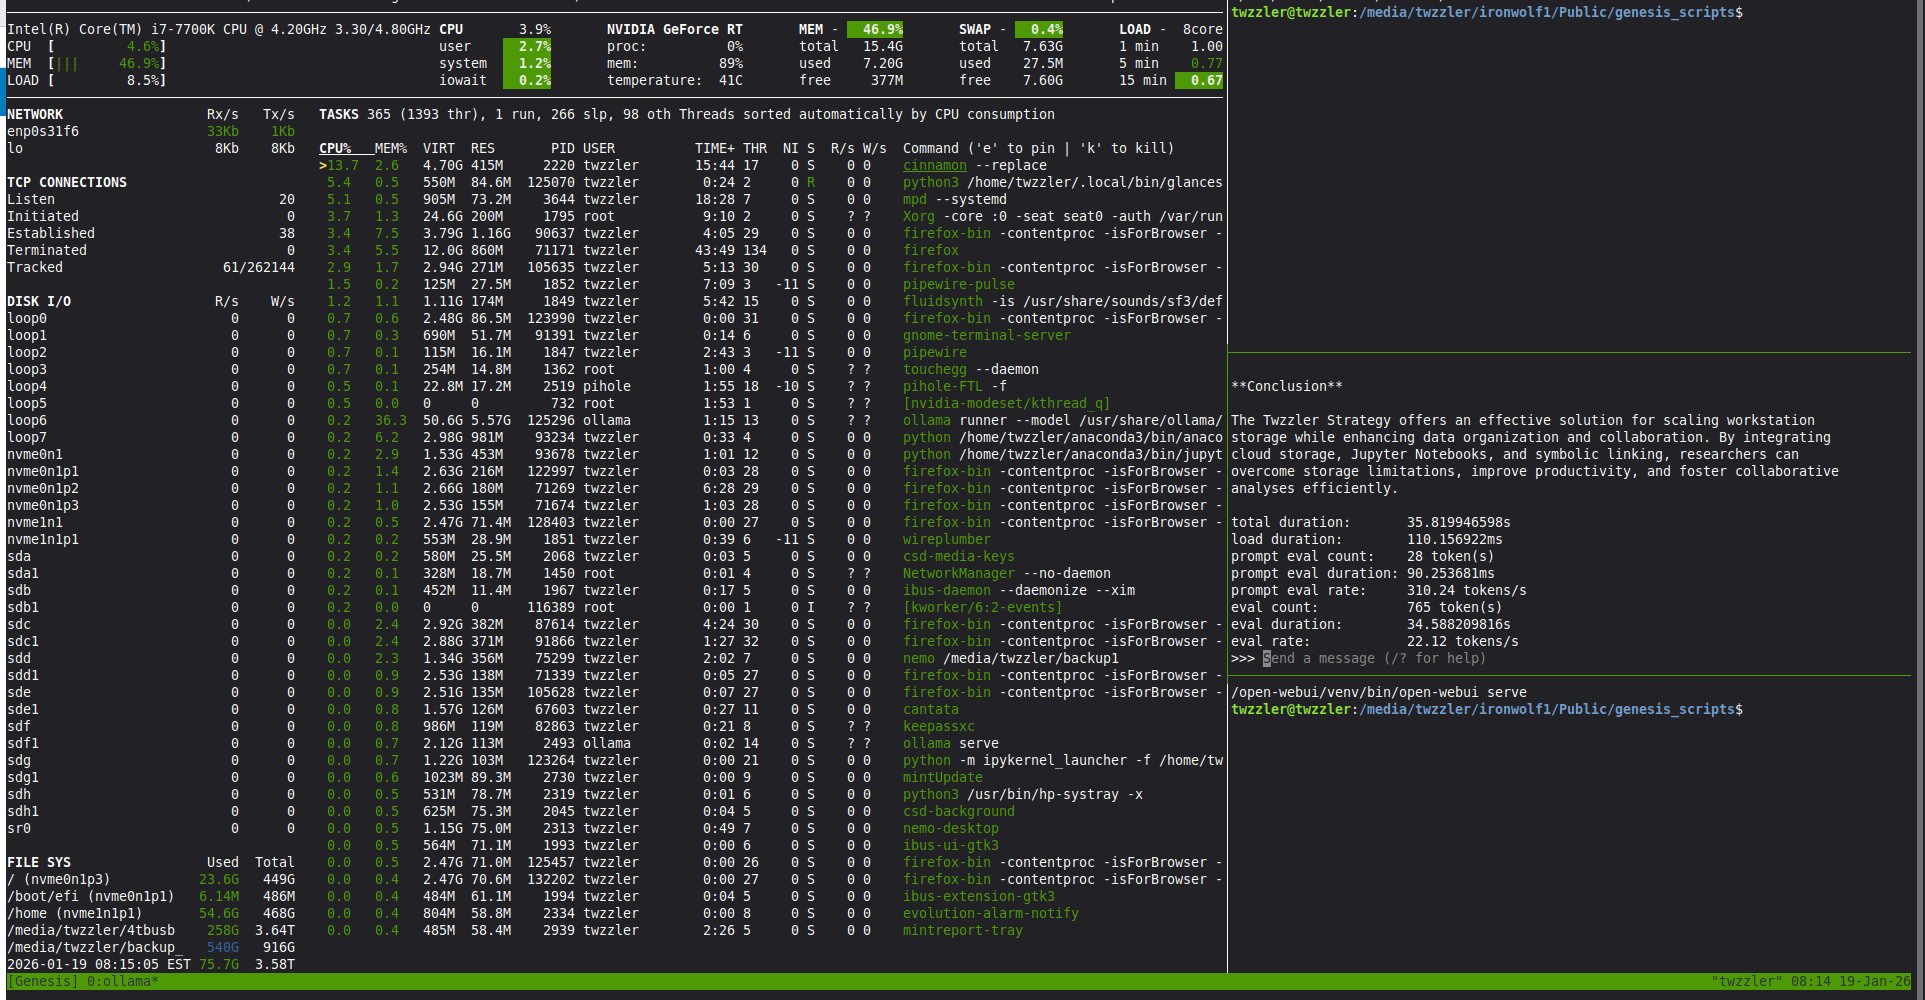Click the tmux status bar clock 08:14 19-Jan-26

[x=1851, y=981]
